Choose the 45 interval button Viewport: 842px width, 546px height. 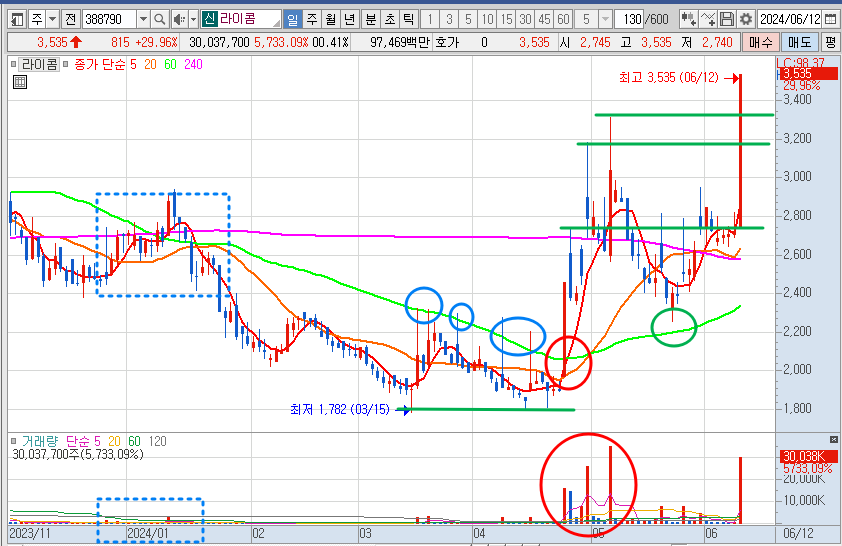click(x=544, y=20)
